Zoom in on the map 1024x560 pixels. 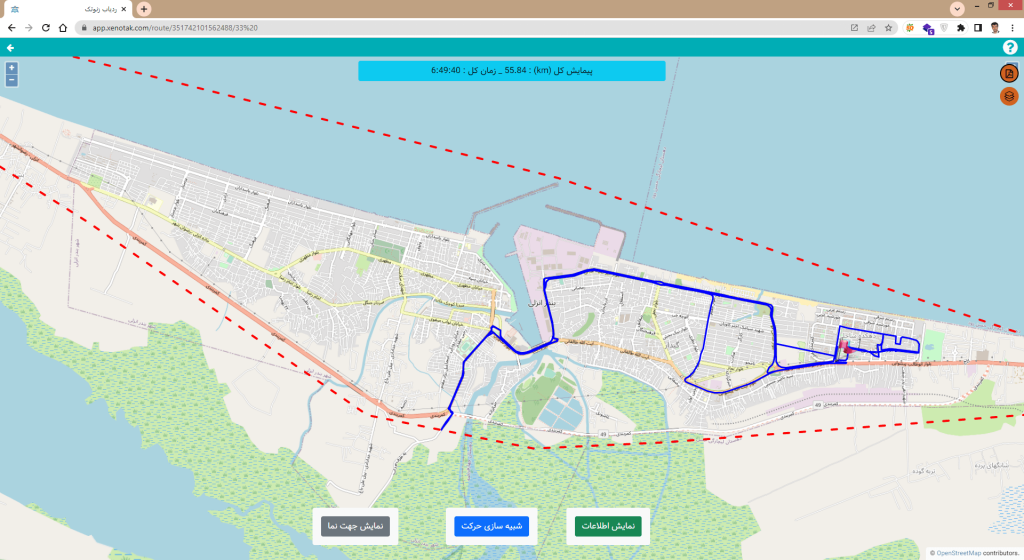11,68
